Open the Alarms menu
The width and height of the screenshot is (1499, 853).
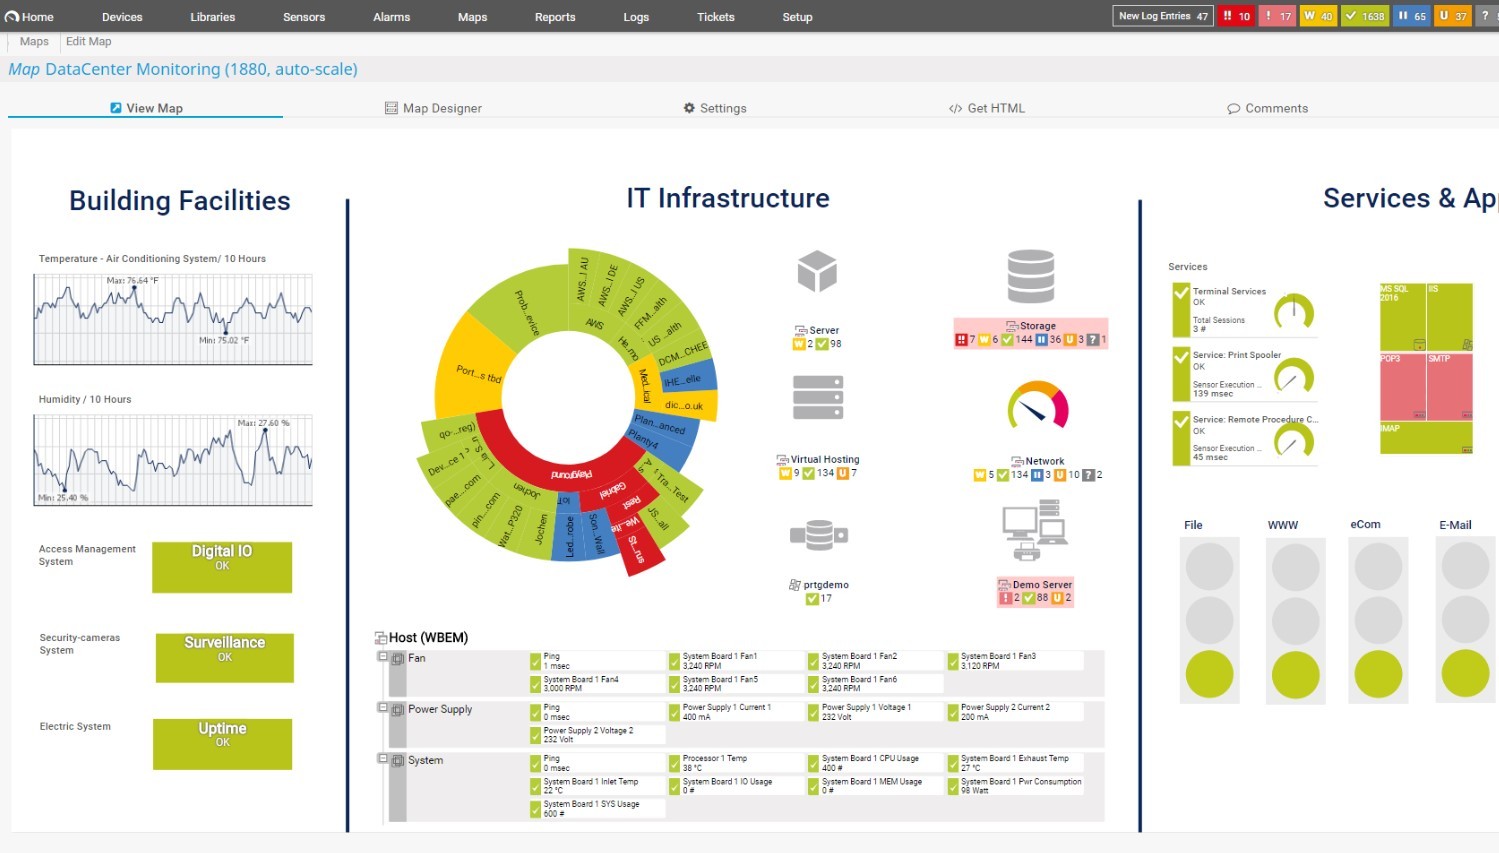tap(390, 16)
